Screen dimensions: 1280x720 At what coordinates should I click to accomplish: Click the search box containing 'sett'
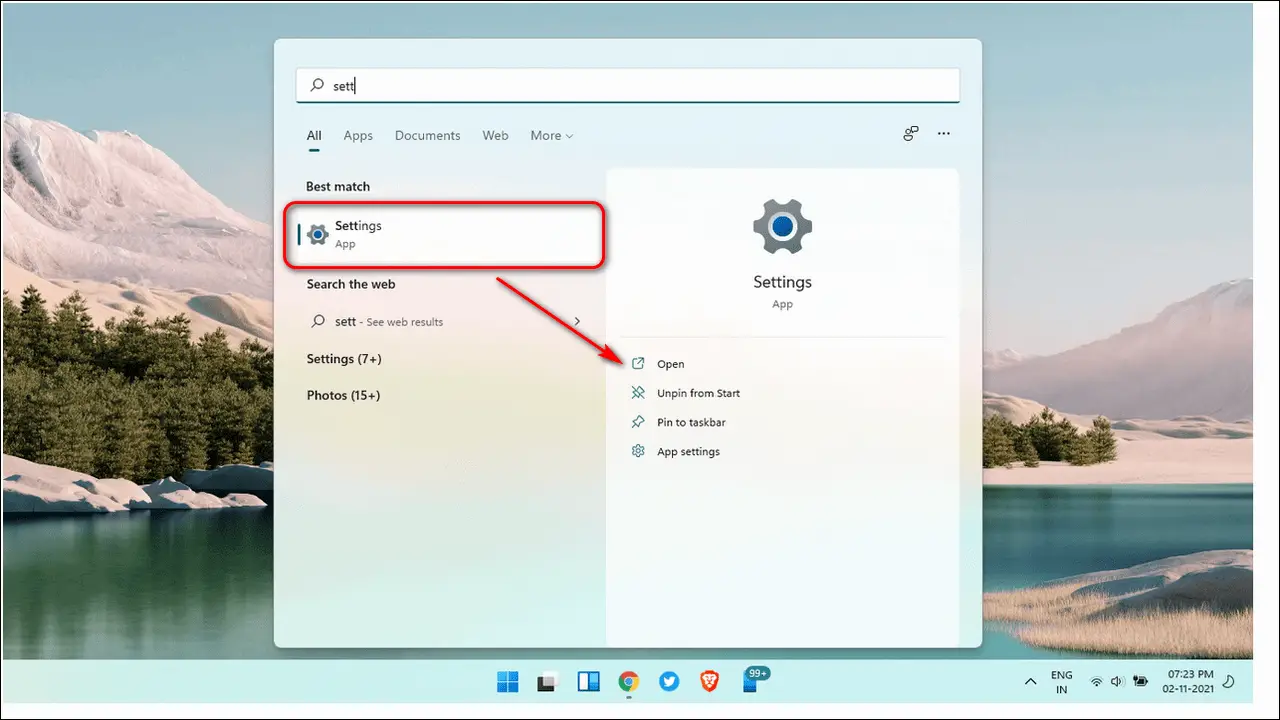(627, 85)
